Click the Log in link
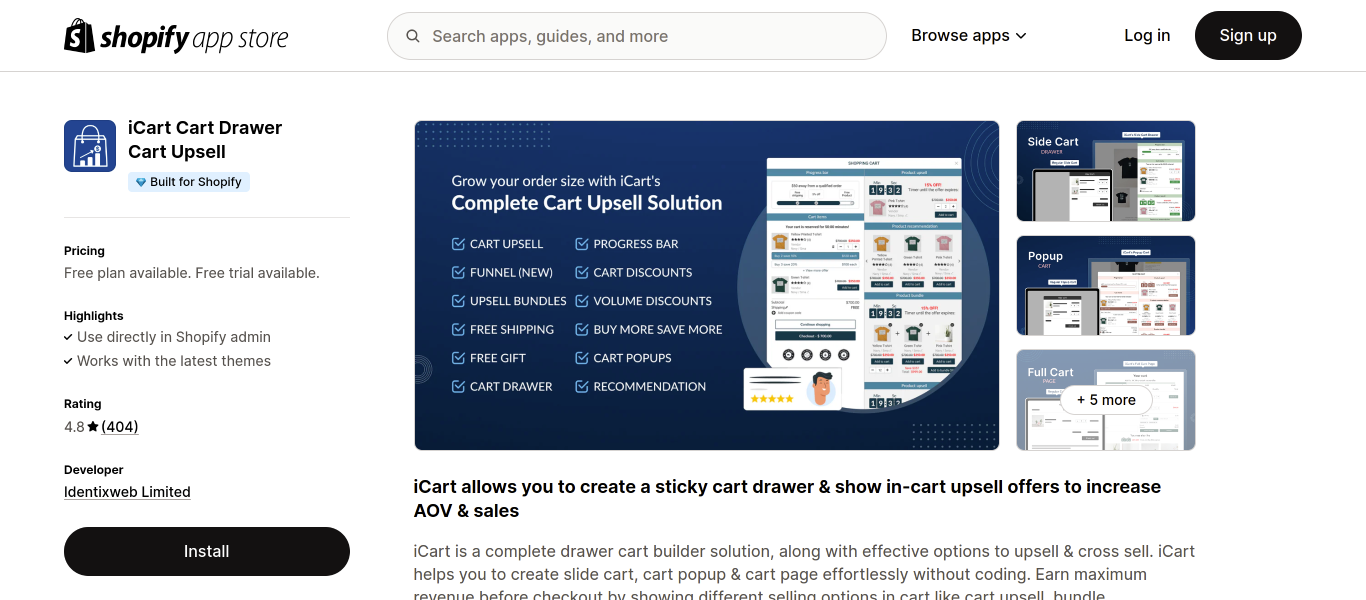Screen dimensions: 1366x600 1146,35
